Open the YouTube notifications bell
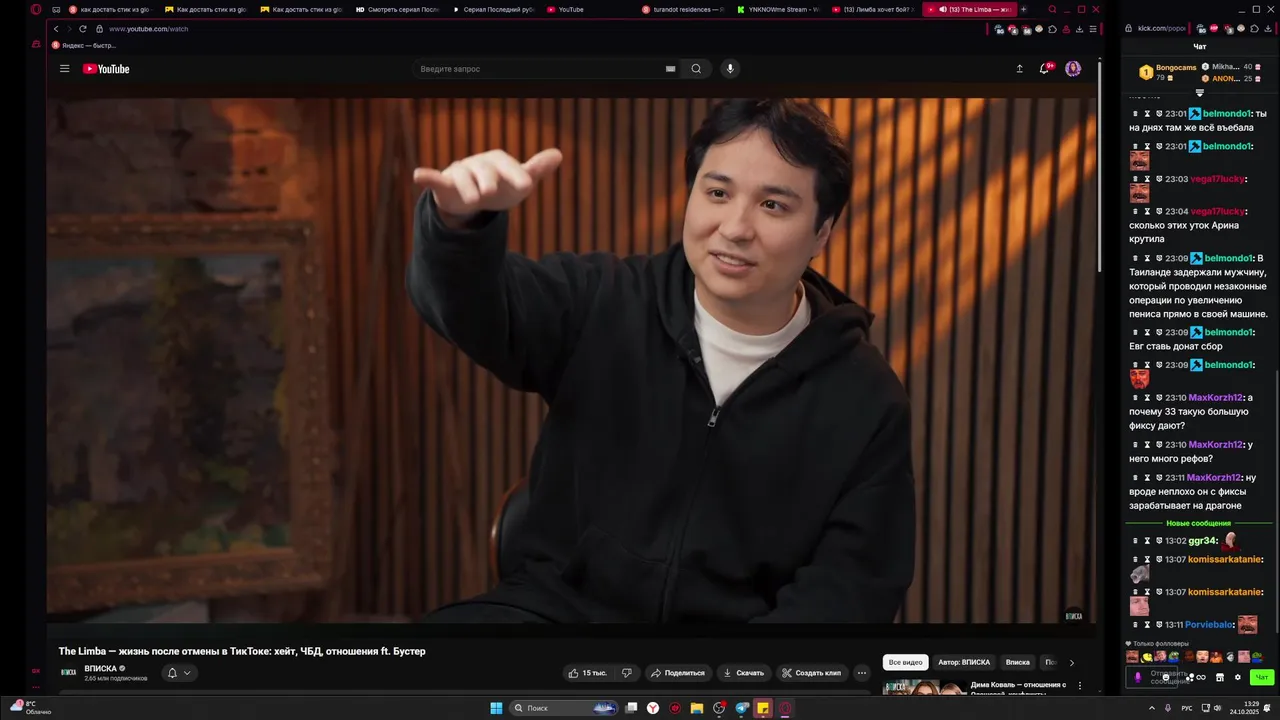The height and width of the screenshot is (720, 1280). [1044, 69]
